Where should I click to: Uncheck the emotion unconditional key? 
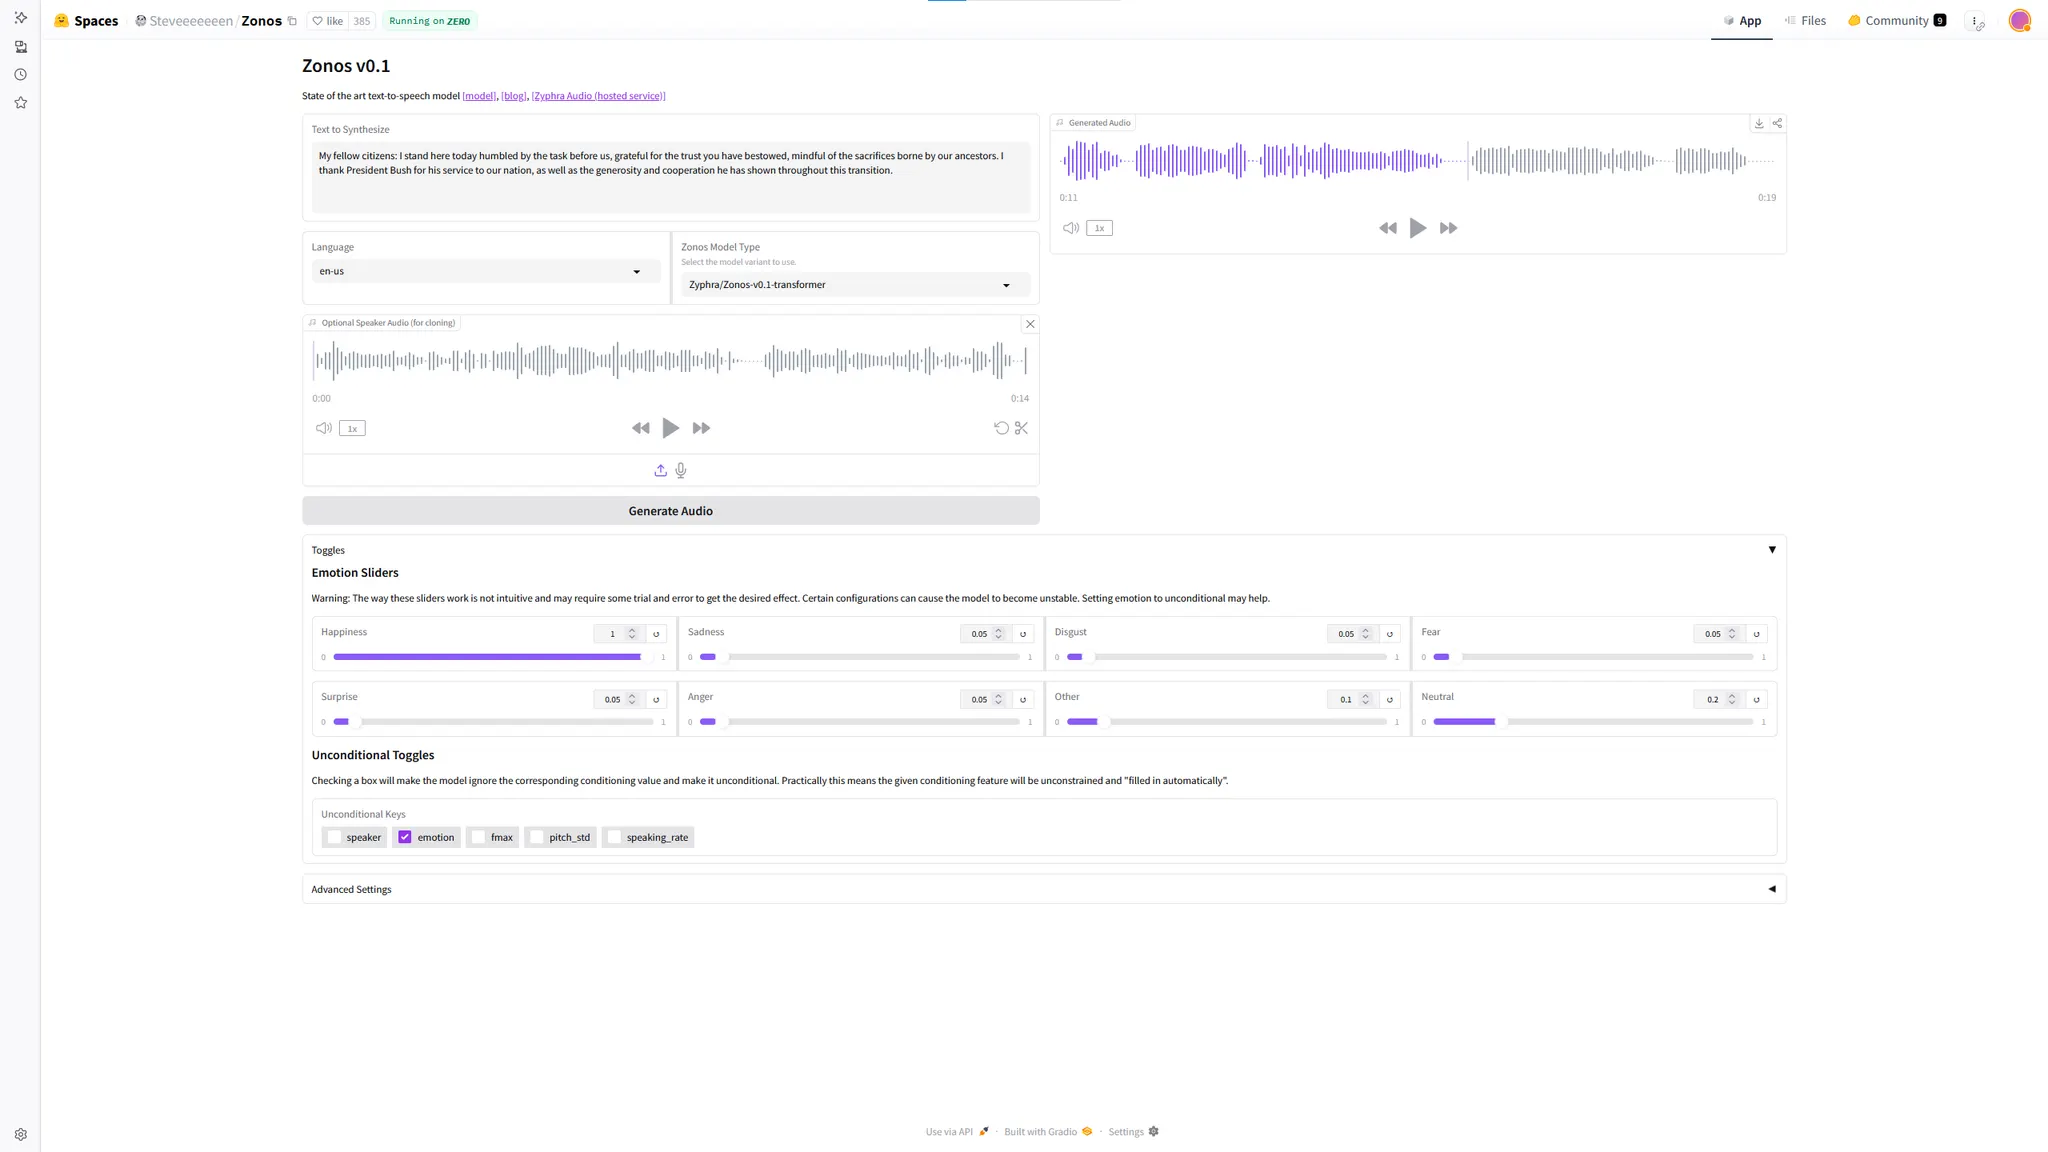tap(405, 837)
